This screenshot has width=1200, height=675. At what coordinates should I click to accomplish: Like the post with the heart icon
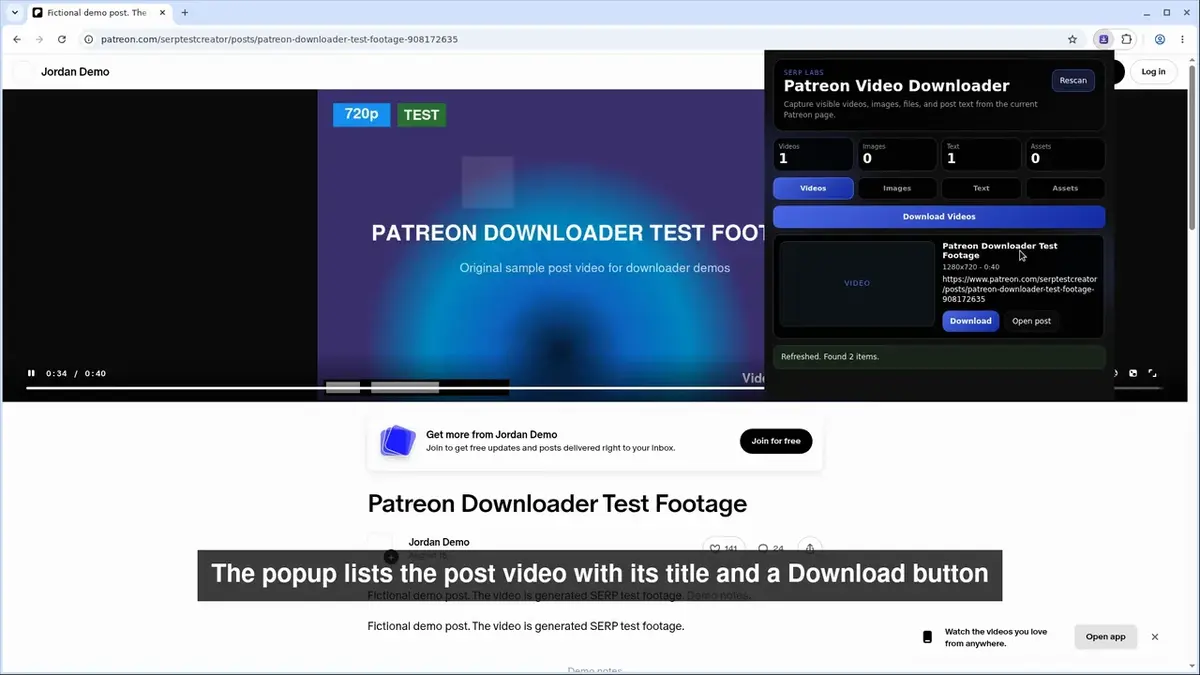pyautogui.click(x=715, y=548)
